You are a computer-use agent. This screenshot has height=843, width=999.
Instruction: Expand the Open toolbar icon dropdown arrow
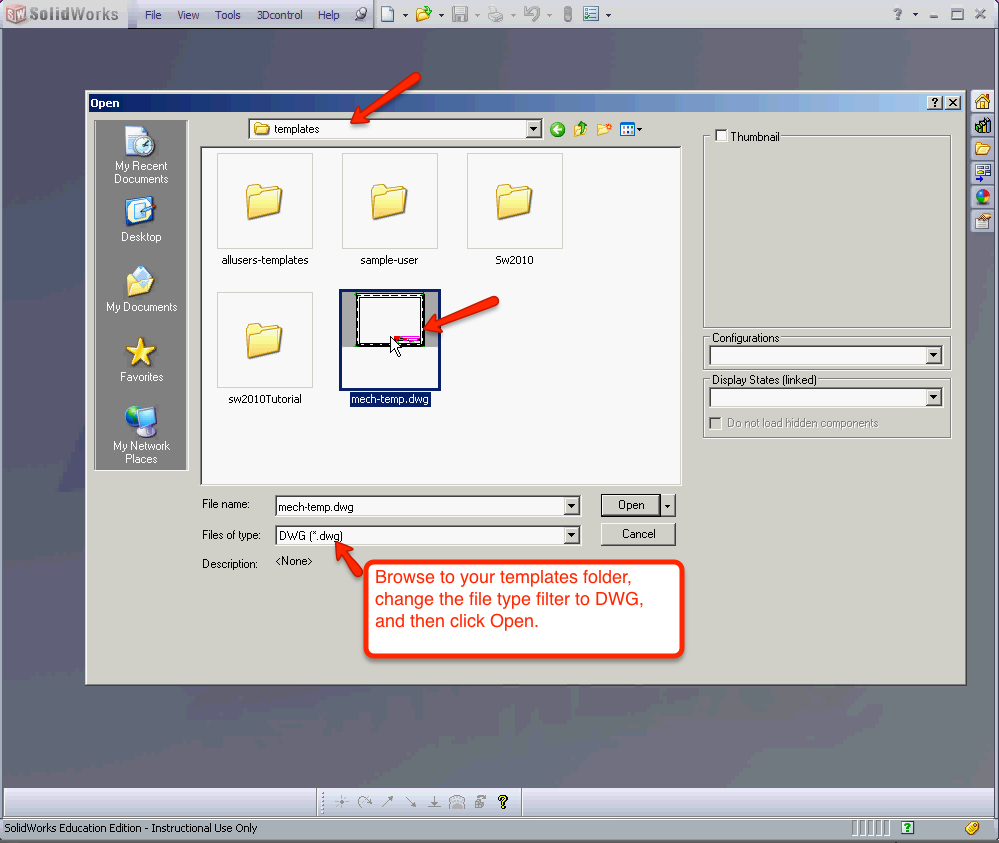point(441,15)
